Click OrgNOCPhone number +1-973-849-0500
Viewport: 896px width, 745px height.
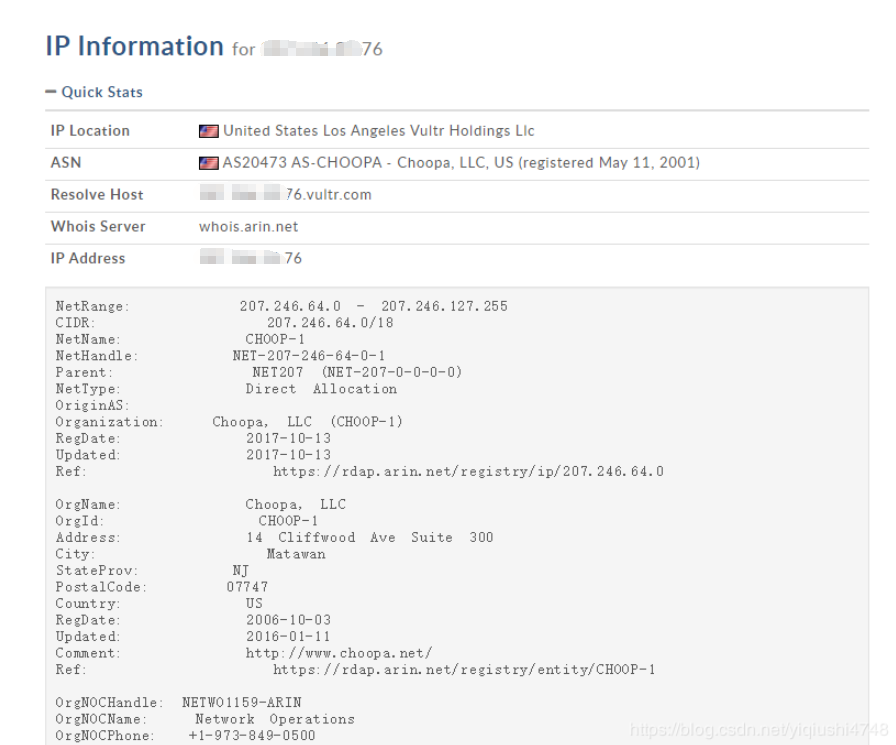[x=252, y=735]
